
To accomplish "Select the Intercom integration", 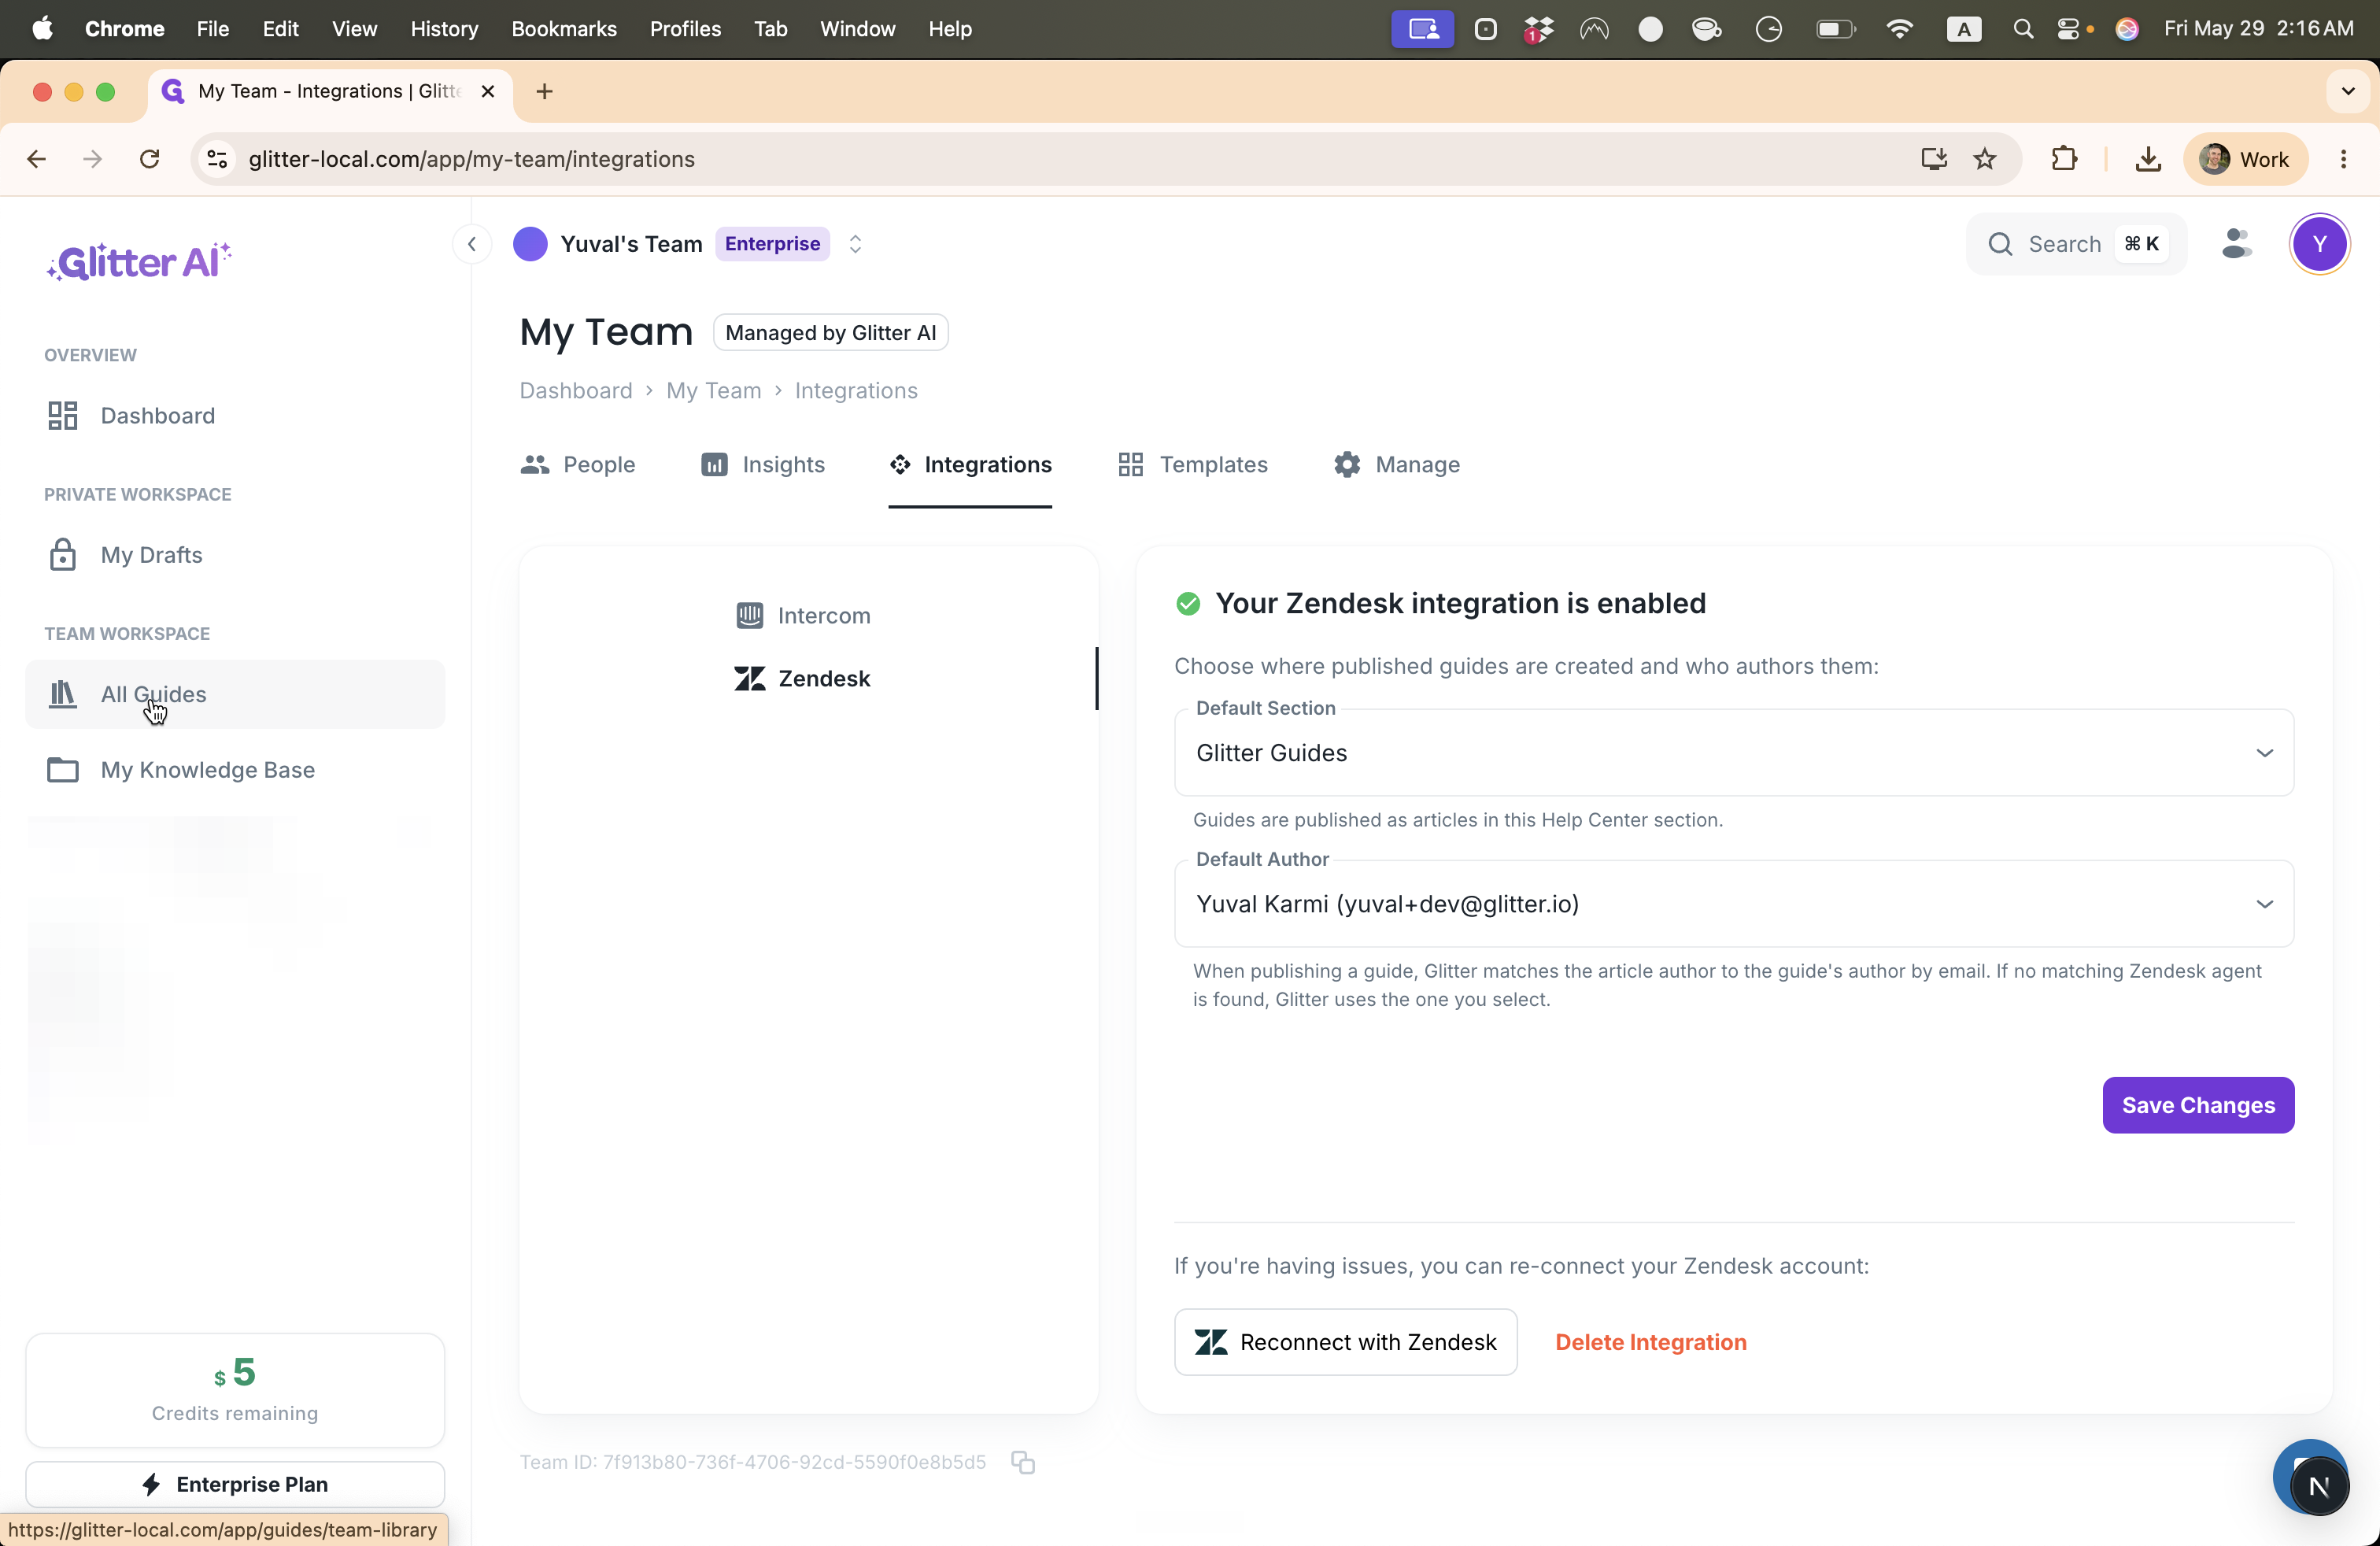I will coord(803,615).
